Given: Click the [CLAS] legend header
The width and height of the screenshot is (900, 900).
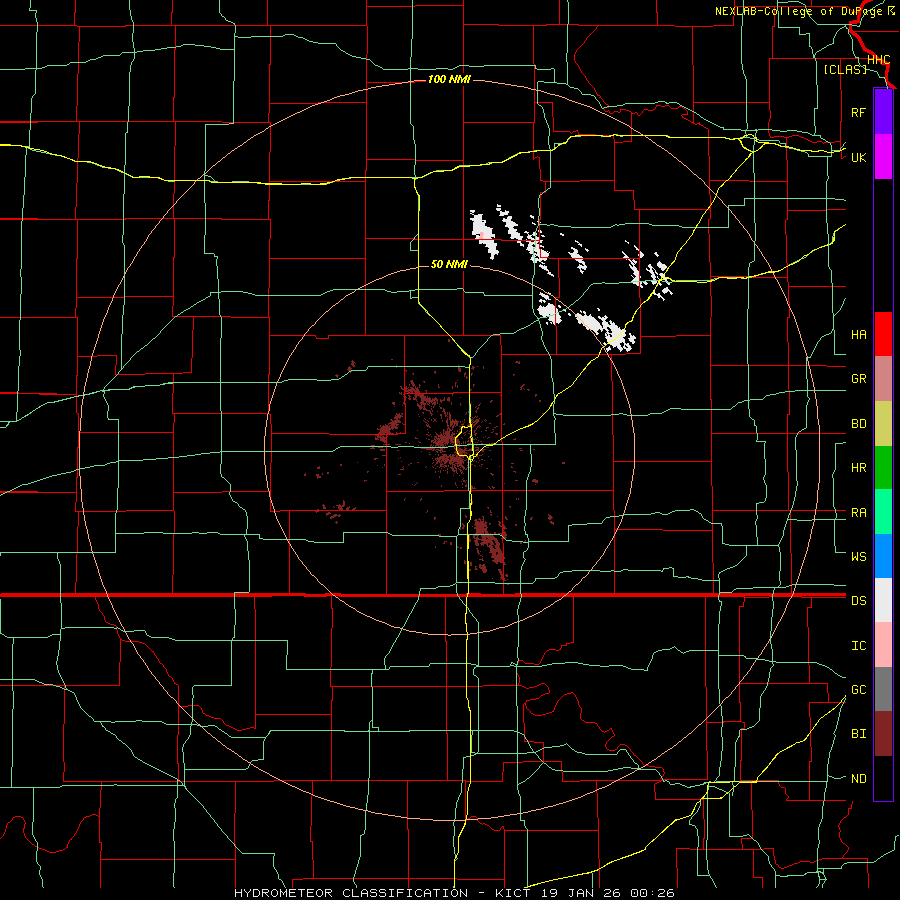Looking at the screenshot, I should pos(845,69).
